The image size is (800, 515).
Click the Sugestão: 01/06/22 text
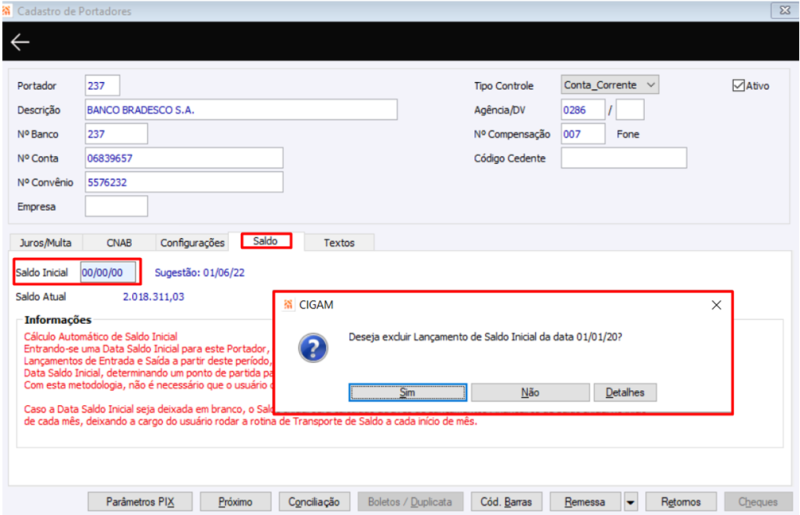point(199,273)
